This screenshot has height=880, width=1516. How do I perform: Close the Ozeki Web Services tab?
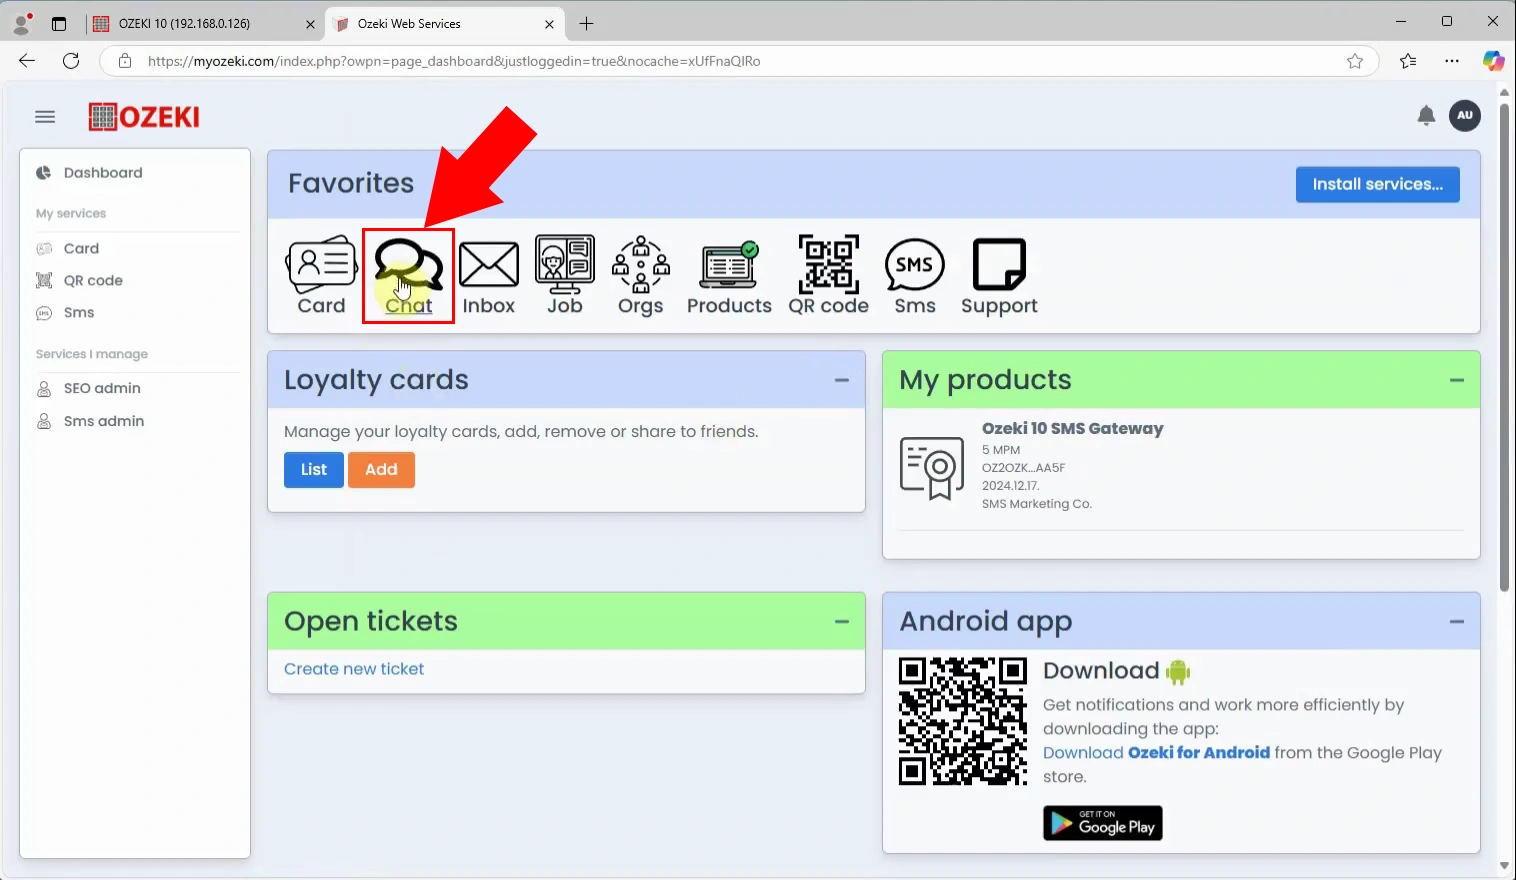click(x=549, y=24)
